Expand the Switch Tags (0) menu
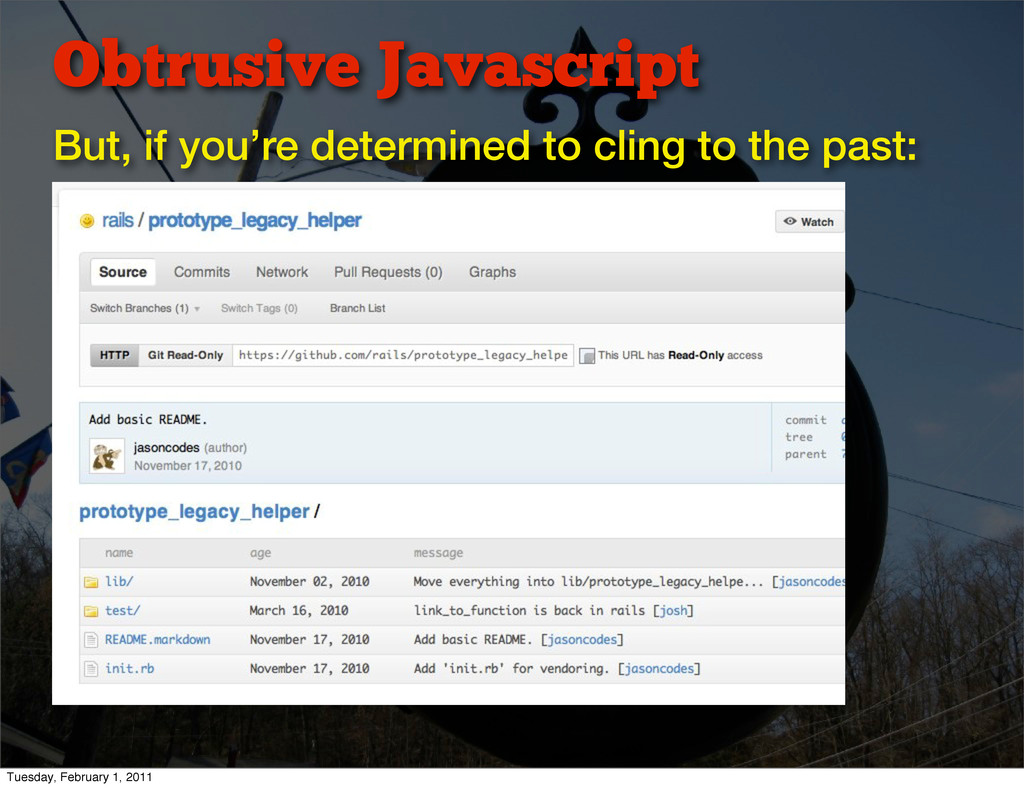Screen dimensions: 1024x788 click(259, 308)
